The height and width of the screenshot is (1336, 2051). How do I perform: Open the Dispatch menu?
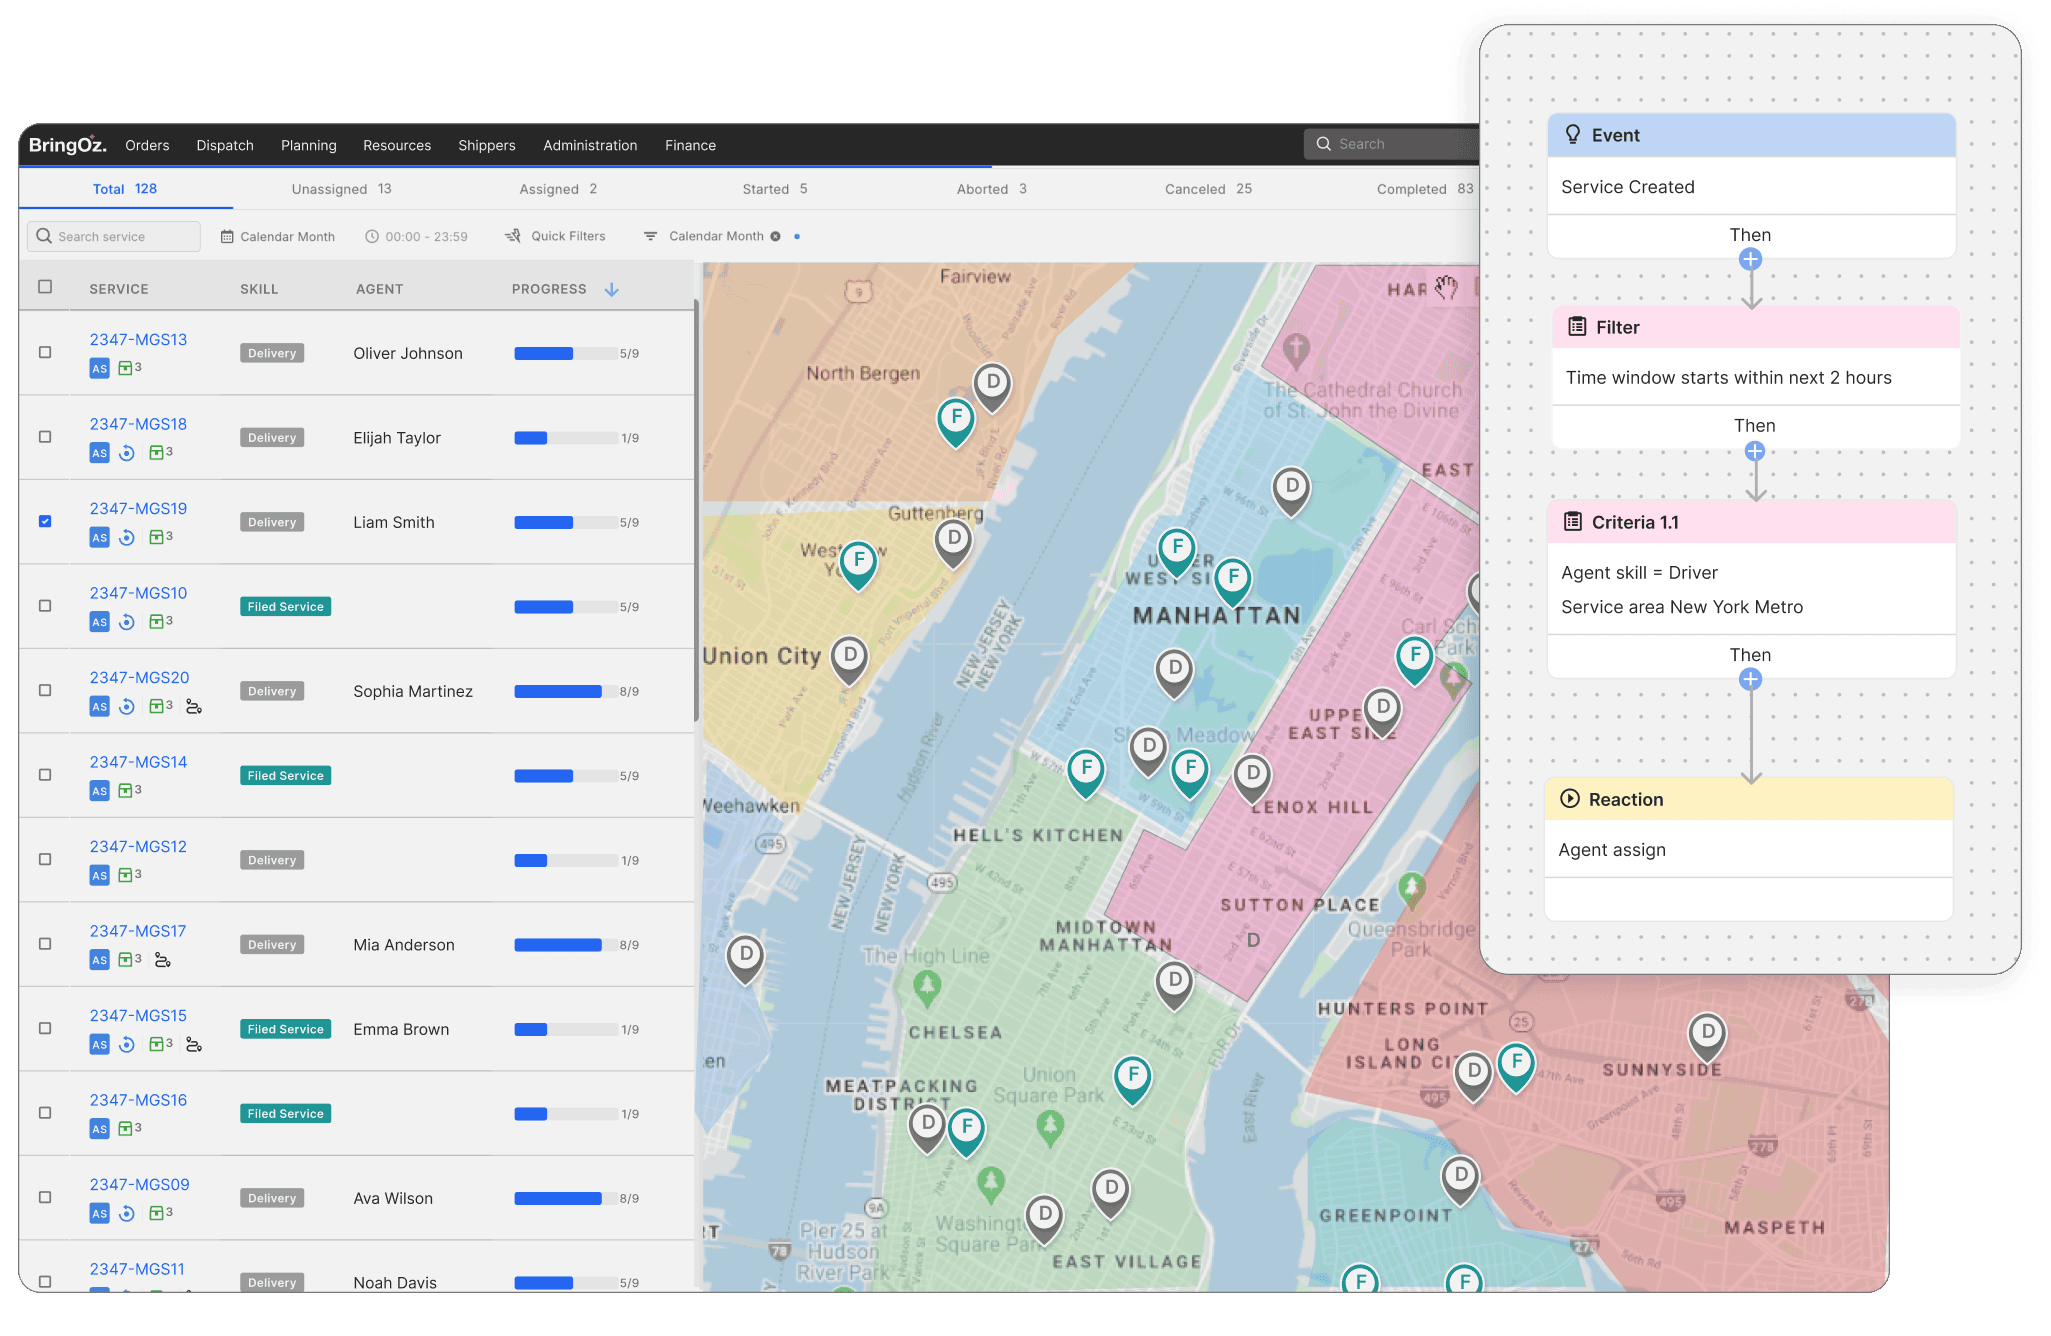click(225, 146)
